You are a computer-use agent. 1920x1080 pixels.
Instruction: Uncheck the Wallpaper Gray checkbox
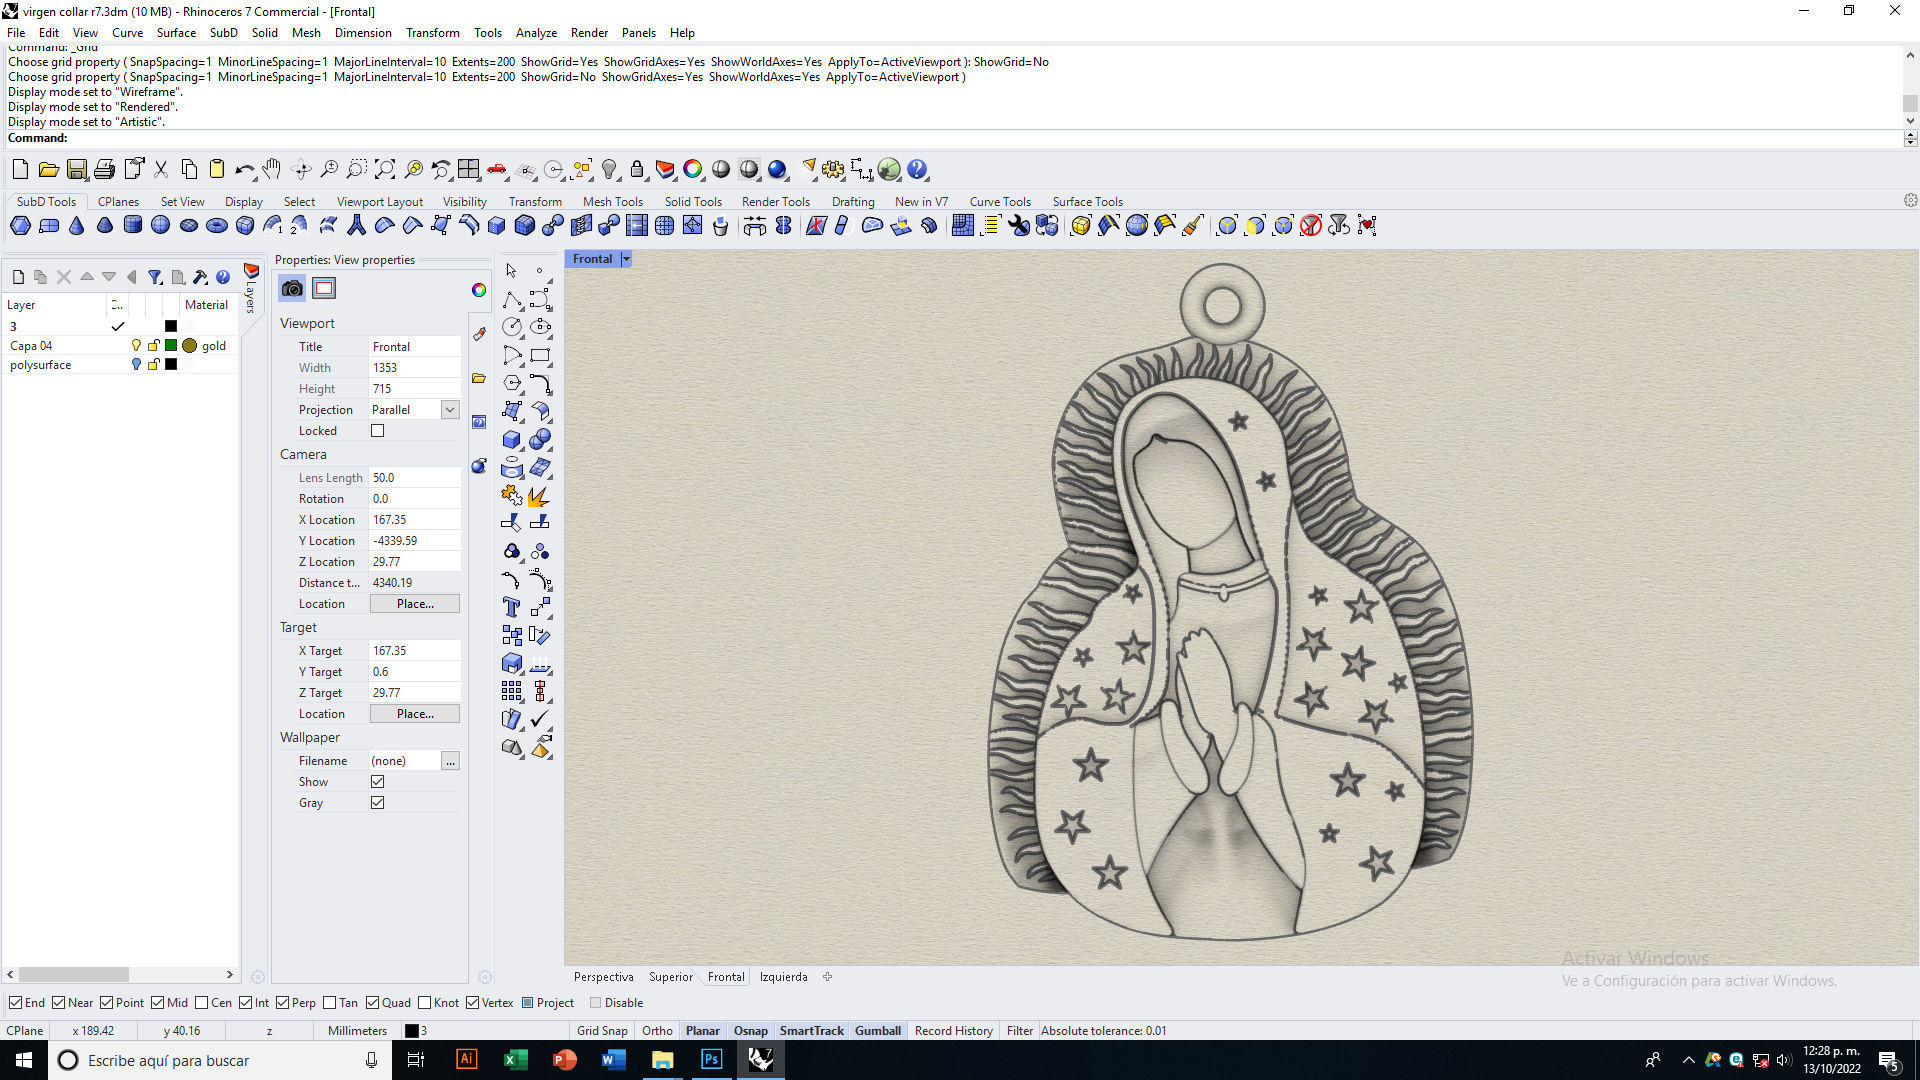click(x=377, y=803)
